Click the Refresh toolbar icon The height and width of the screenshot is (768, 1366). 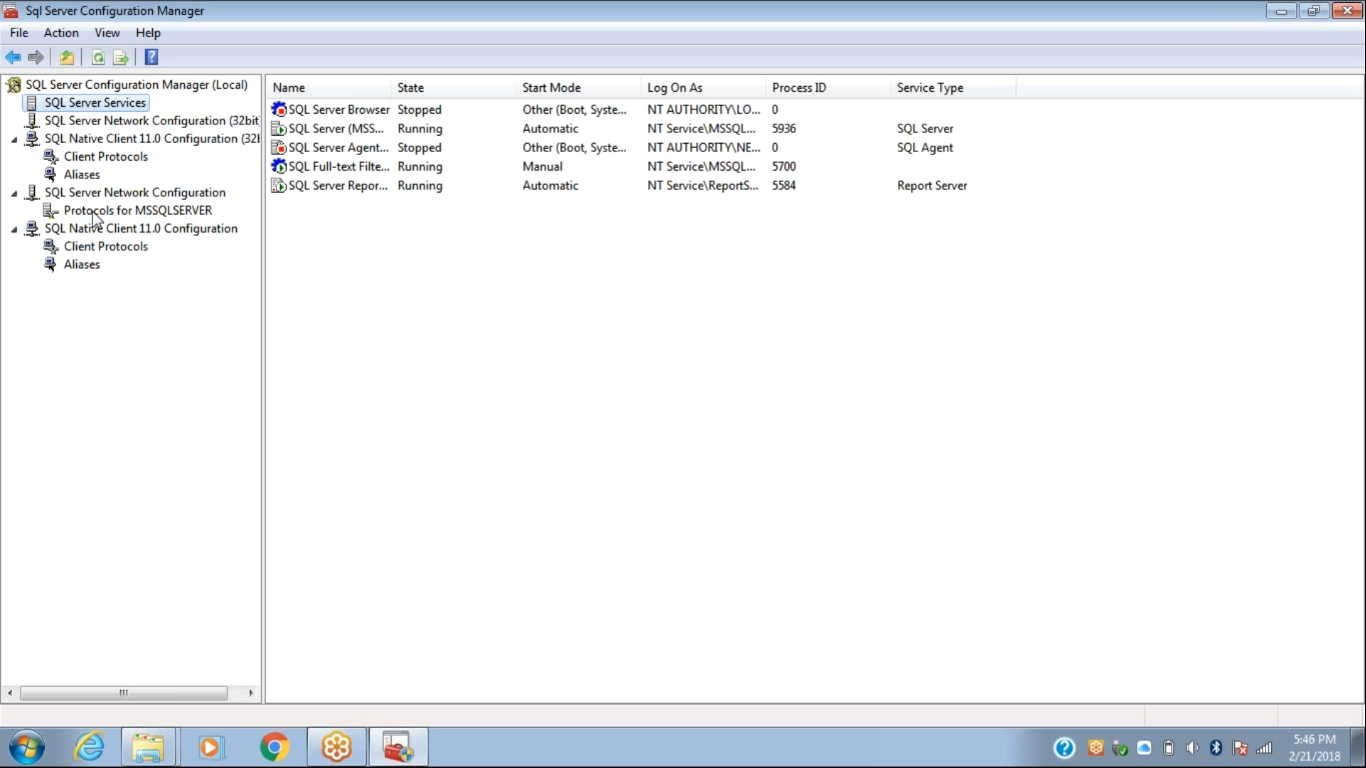(x=98, y=58)
